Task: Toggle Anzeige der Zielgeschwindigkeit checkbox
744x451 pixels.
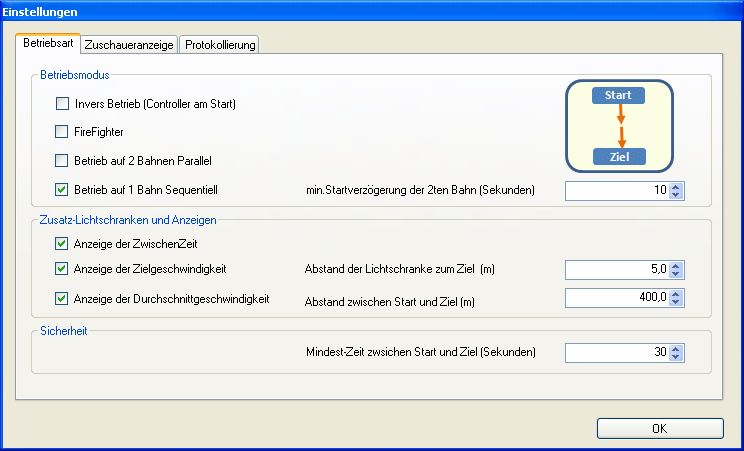Action: [x=63, y=269]
